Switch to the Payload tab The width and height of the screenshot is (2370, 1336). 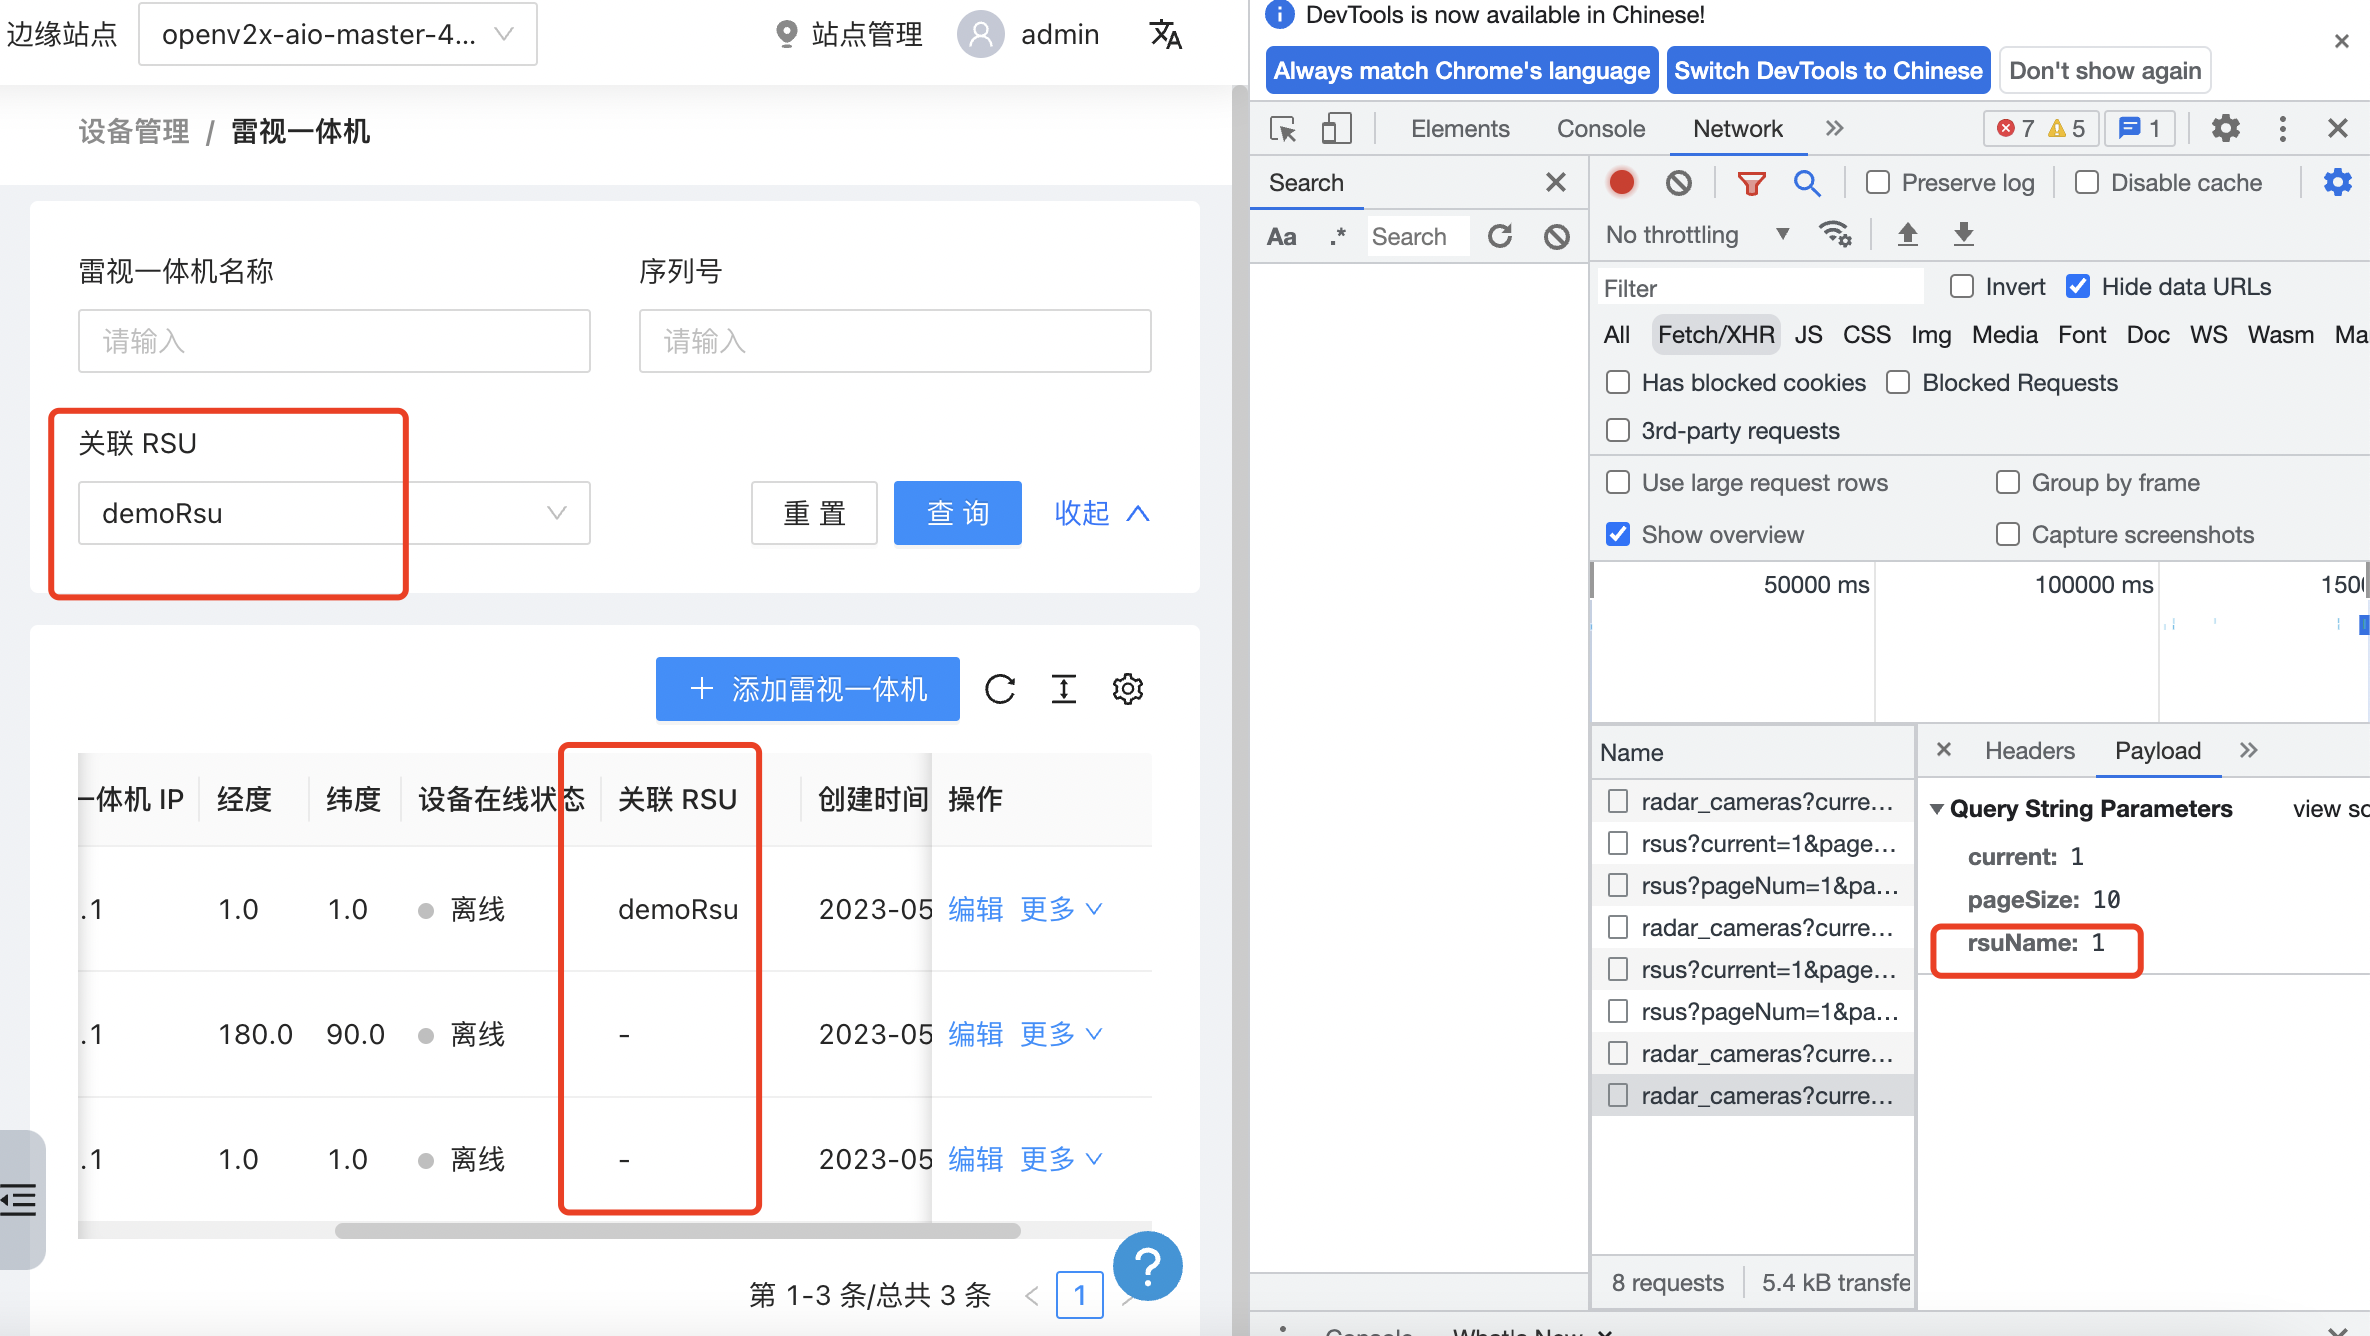click(2157, 750)
